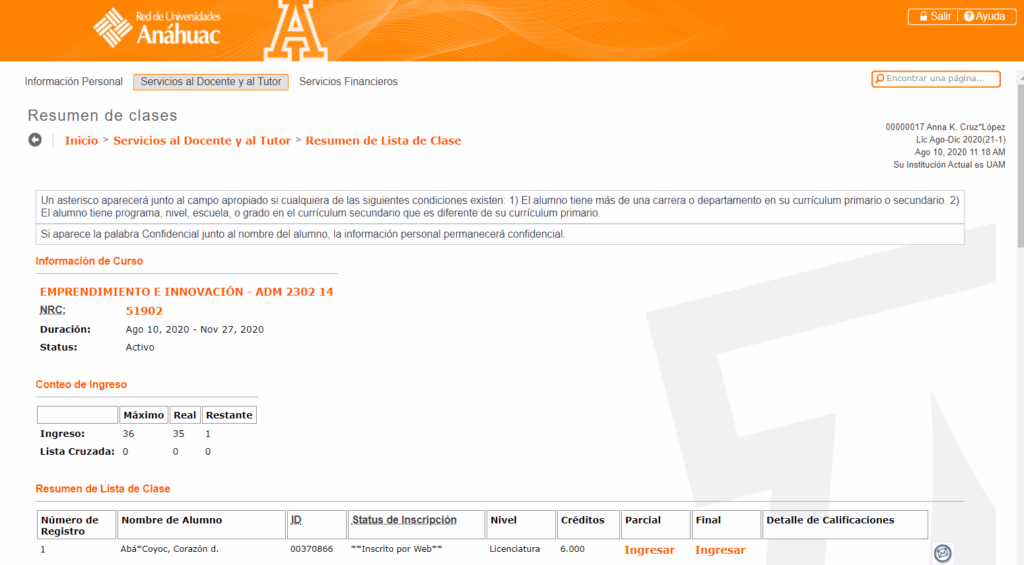This screenshot has width=1024, height=565.
Task: Email the student using the envelope icon
Action: [942, 553]
